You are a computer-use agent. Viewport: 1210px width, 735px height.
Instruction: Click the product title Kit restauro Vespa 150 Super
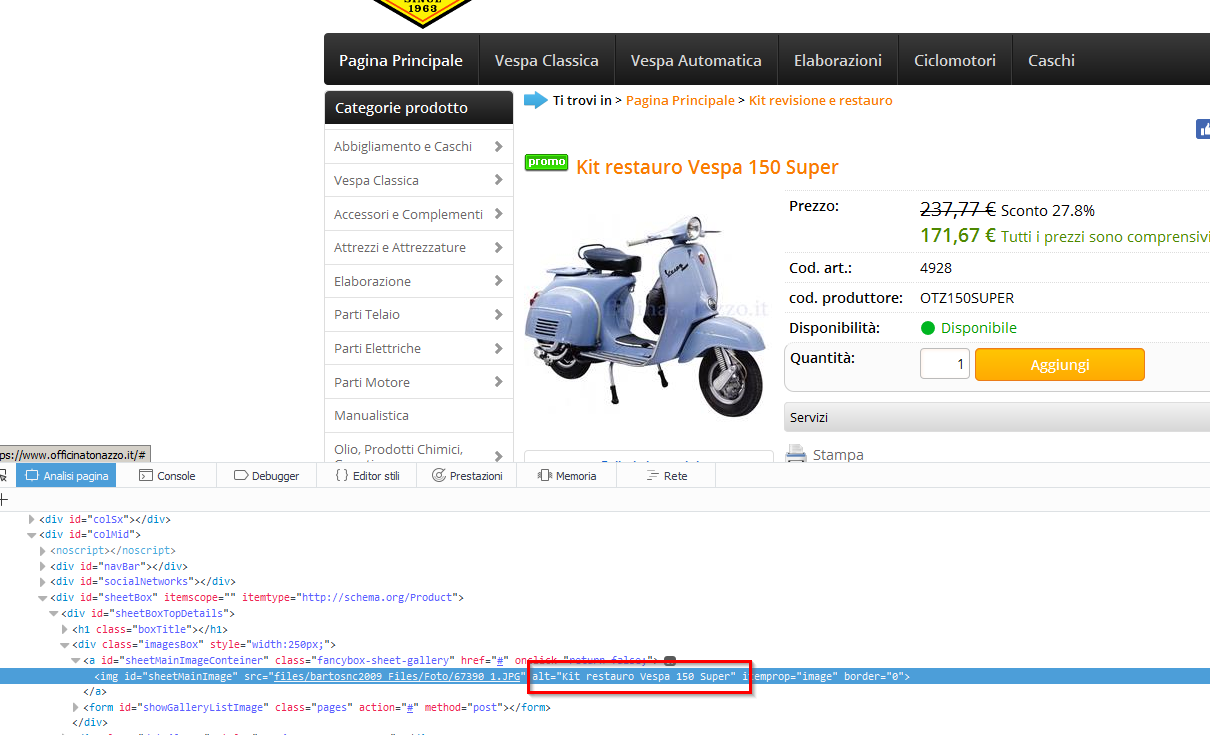[x=707, y=167]
